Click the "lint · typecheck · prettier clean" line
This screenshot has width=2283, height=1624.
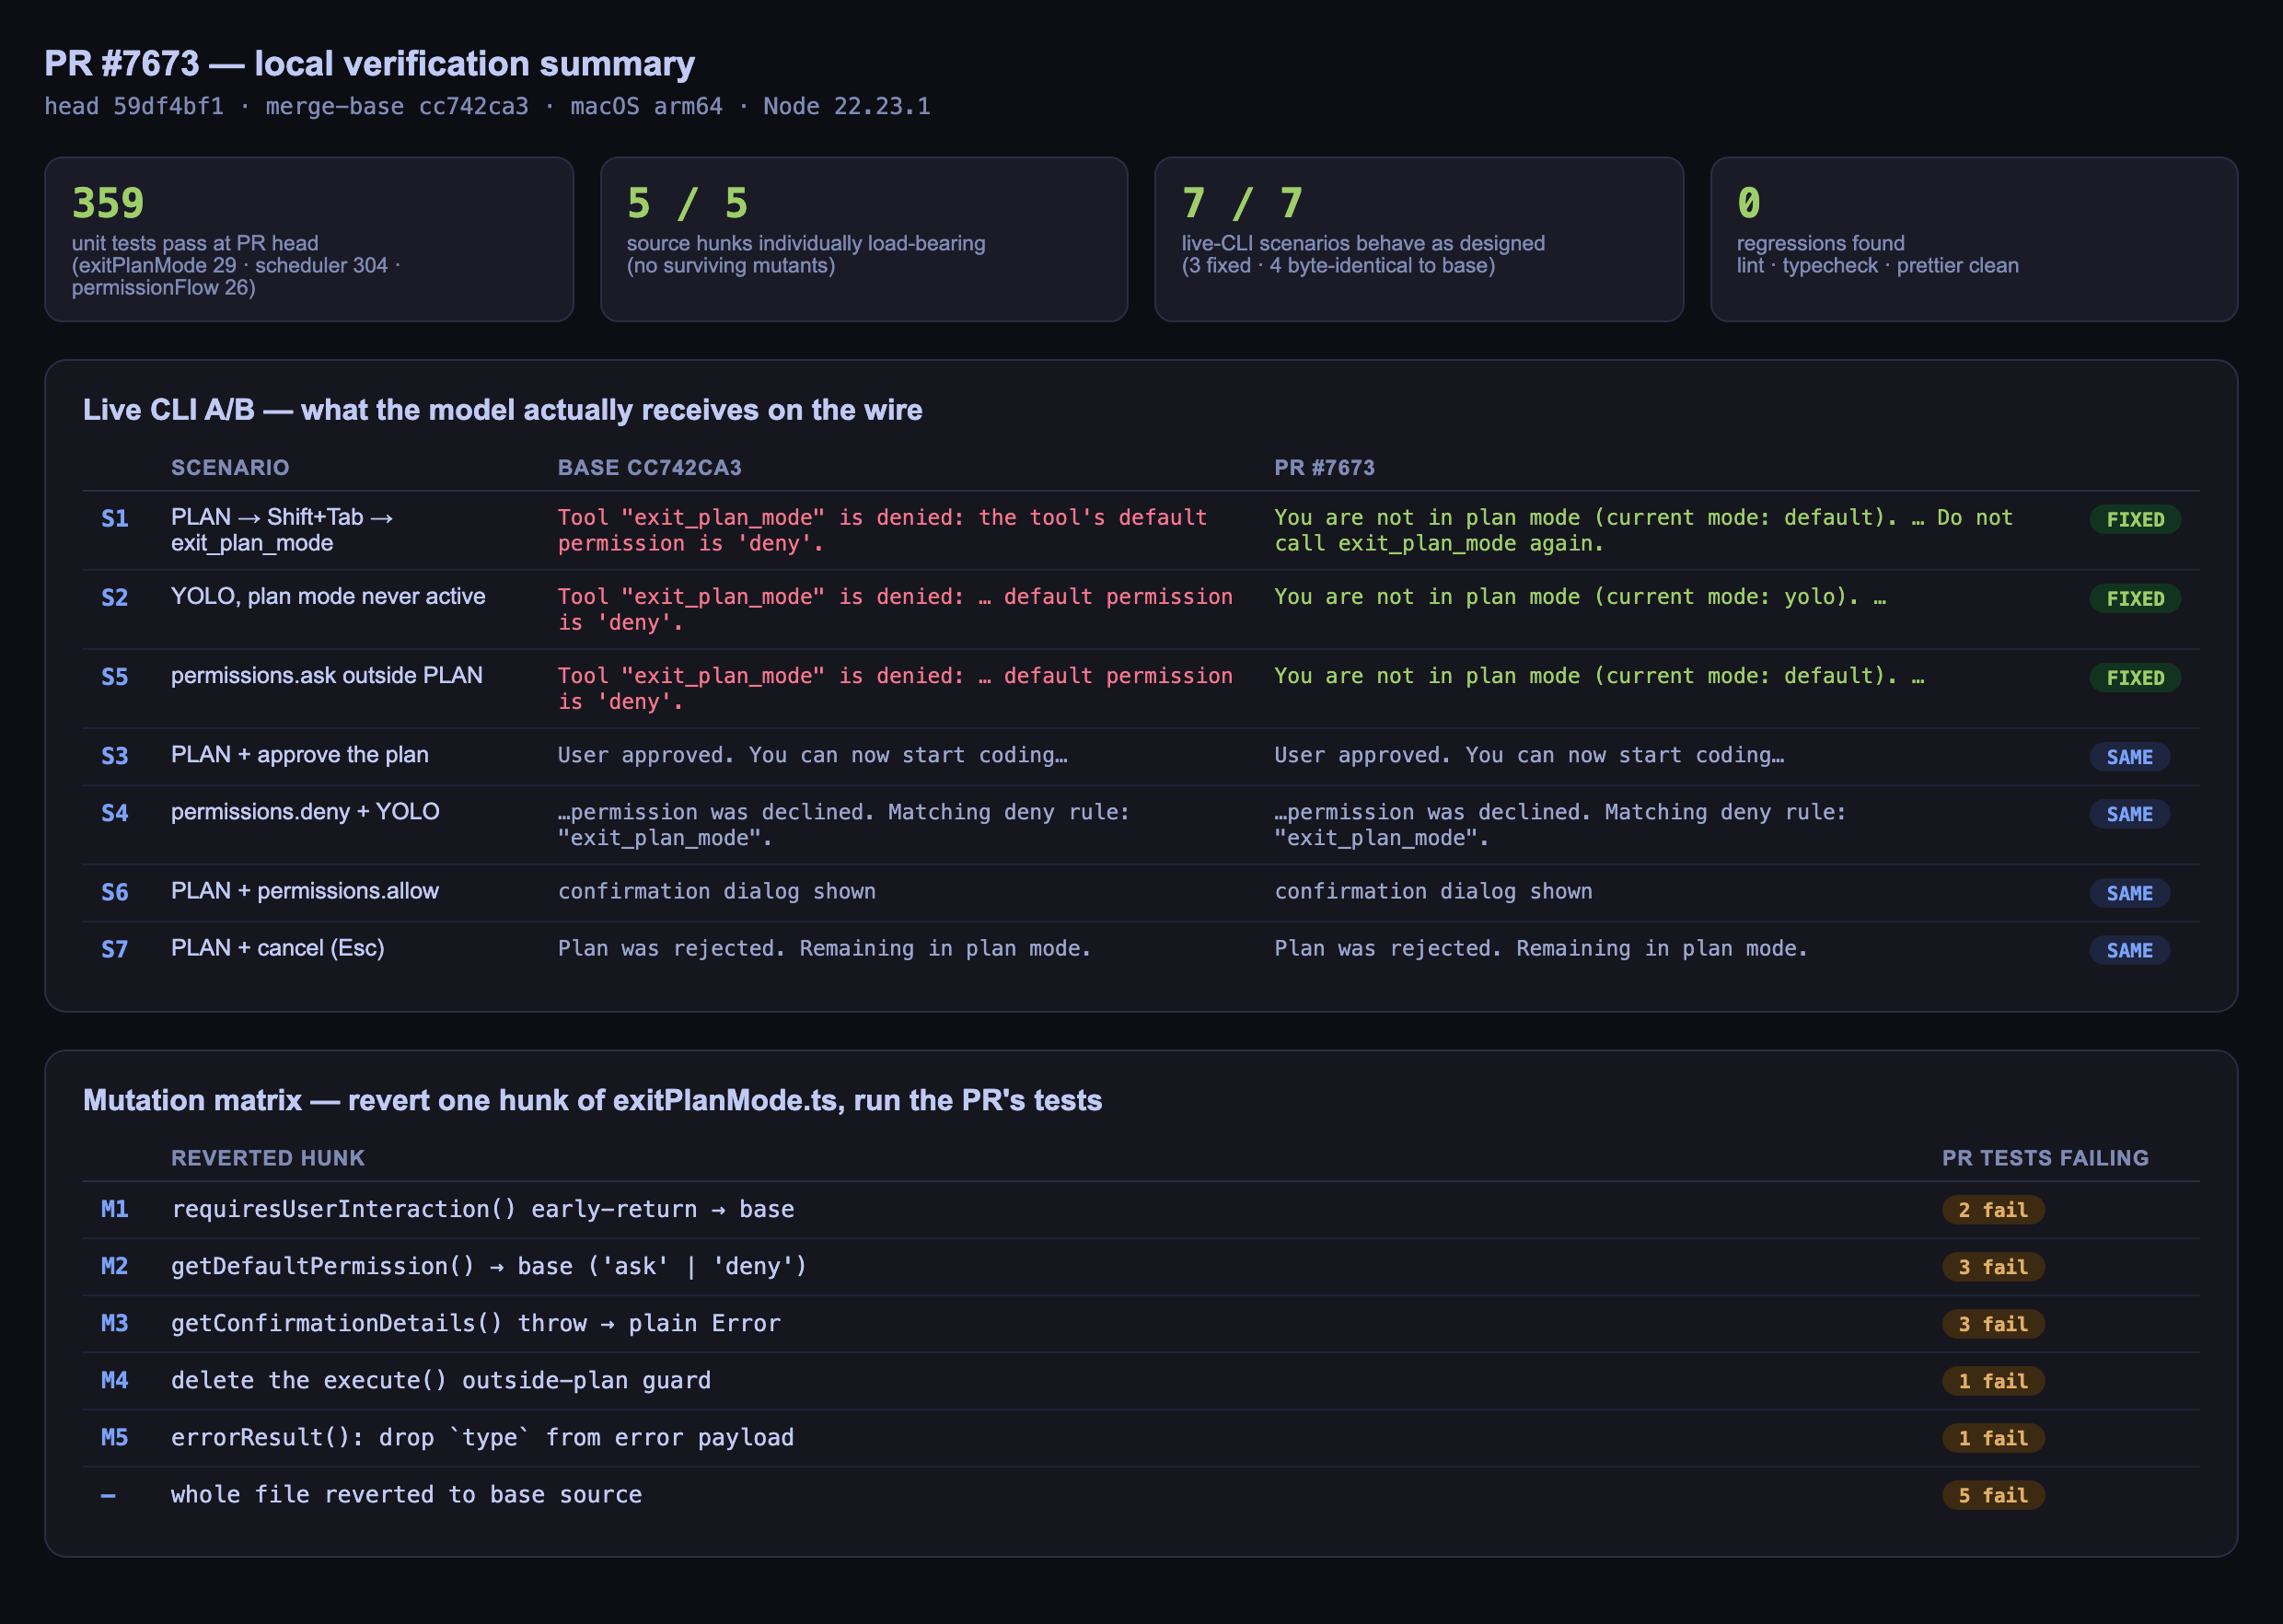[1878, 266]
